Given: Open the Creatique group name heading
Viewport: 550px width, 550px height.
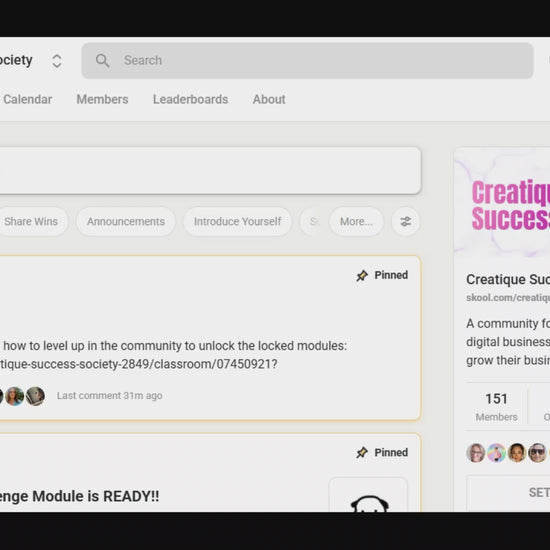Looking at the screenshot, I should tap(508, 280).
